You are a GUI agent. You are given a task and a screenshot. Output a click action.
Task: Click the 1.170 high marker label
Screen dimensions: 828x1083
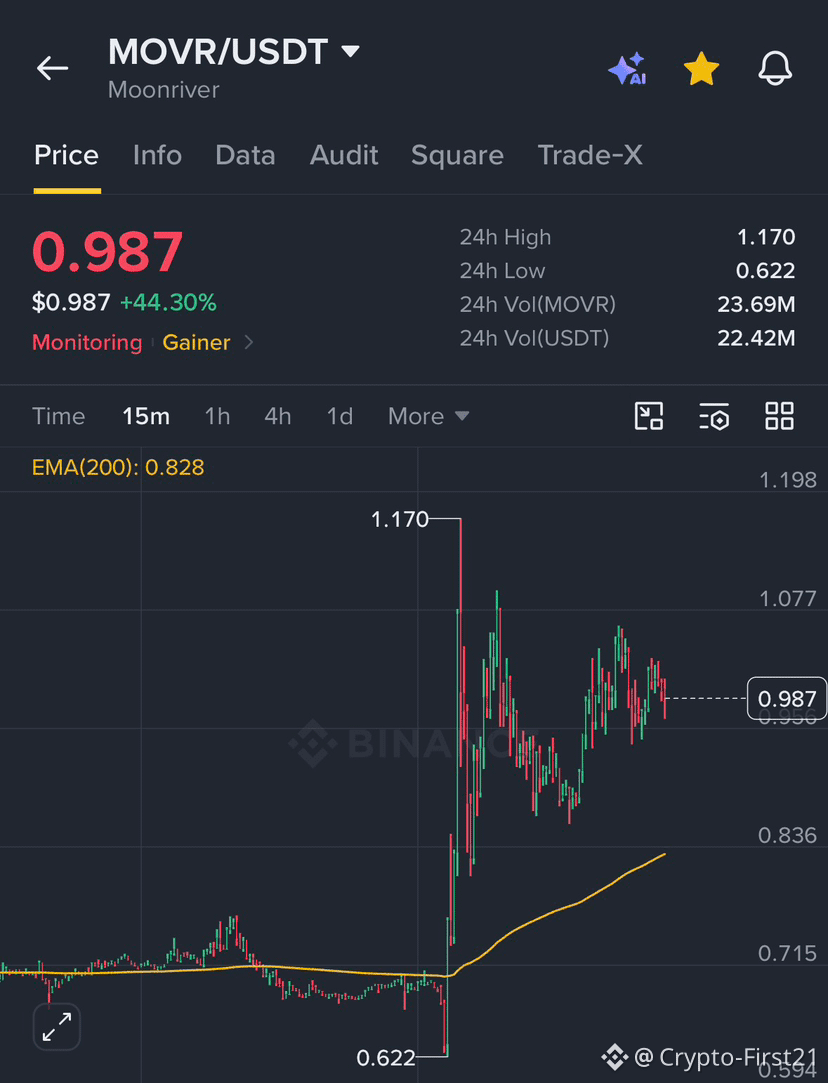[400, 519]
